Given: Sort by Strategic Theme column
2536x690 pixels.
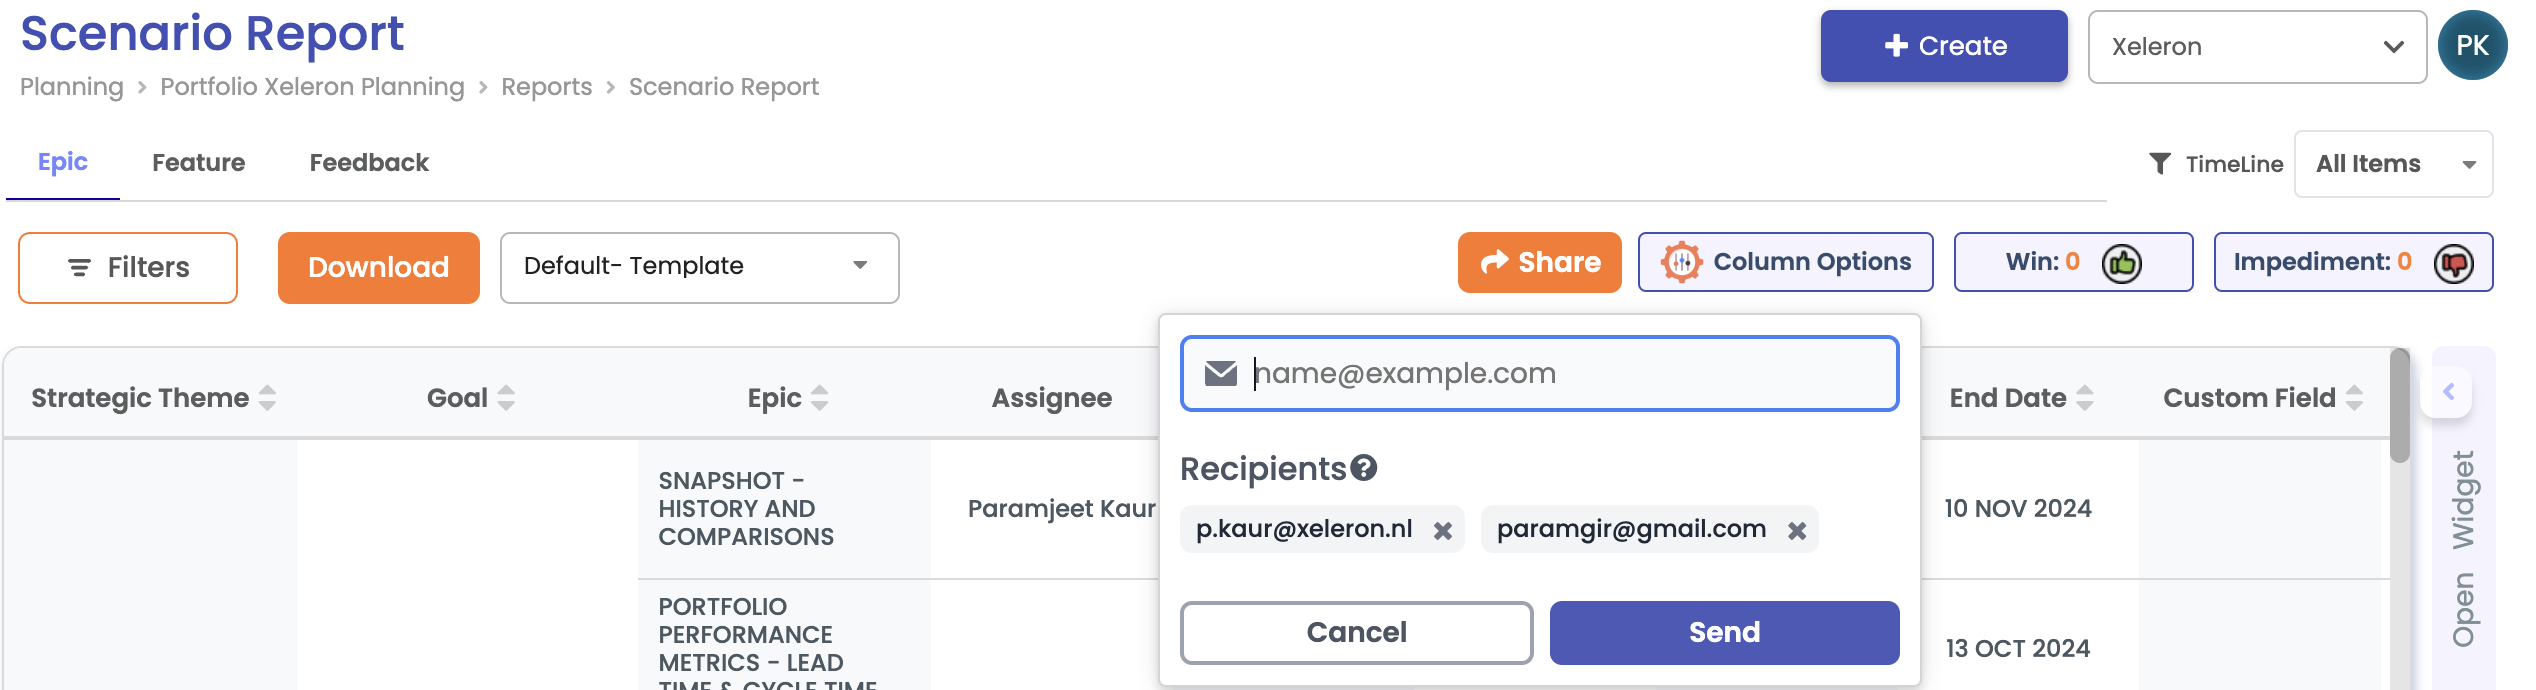Looking at the screenshot, I should [x=267, y=398].
